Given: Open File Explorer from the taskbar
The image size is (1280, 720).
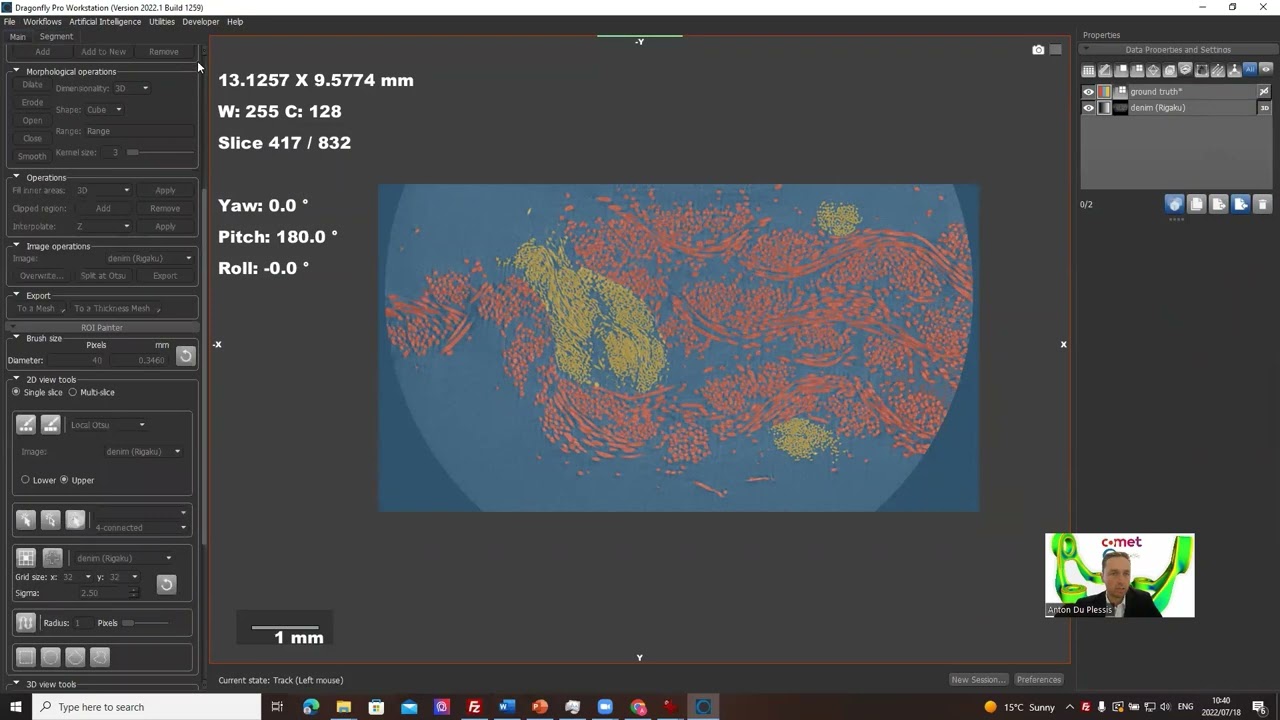Looking at the screenshot, I should pos(343,707).
